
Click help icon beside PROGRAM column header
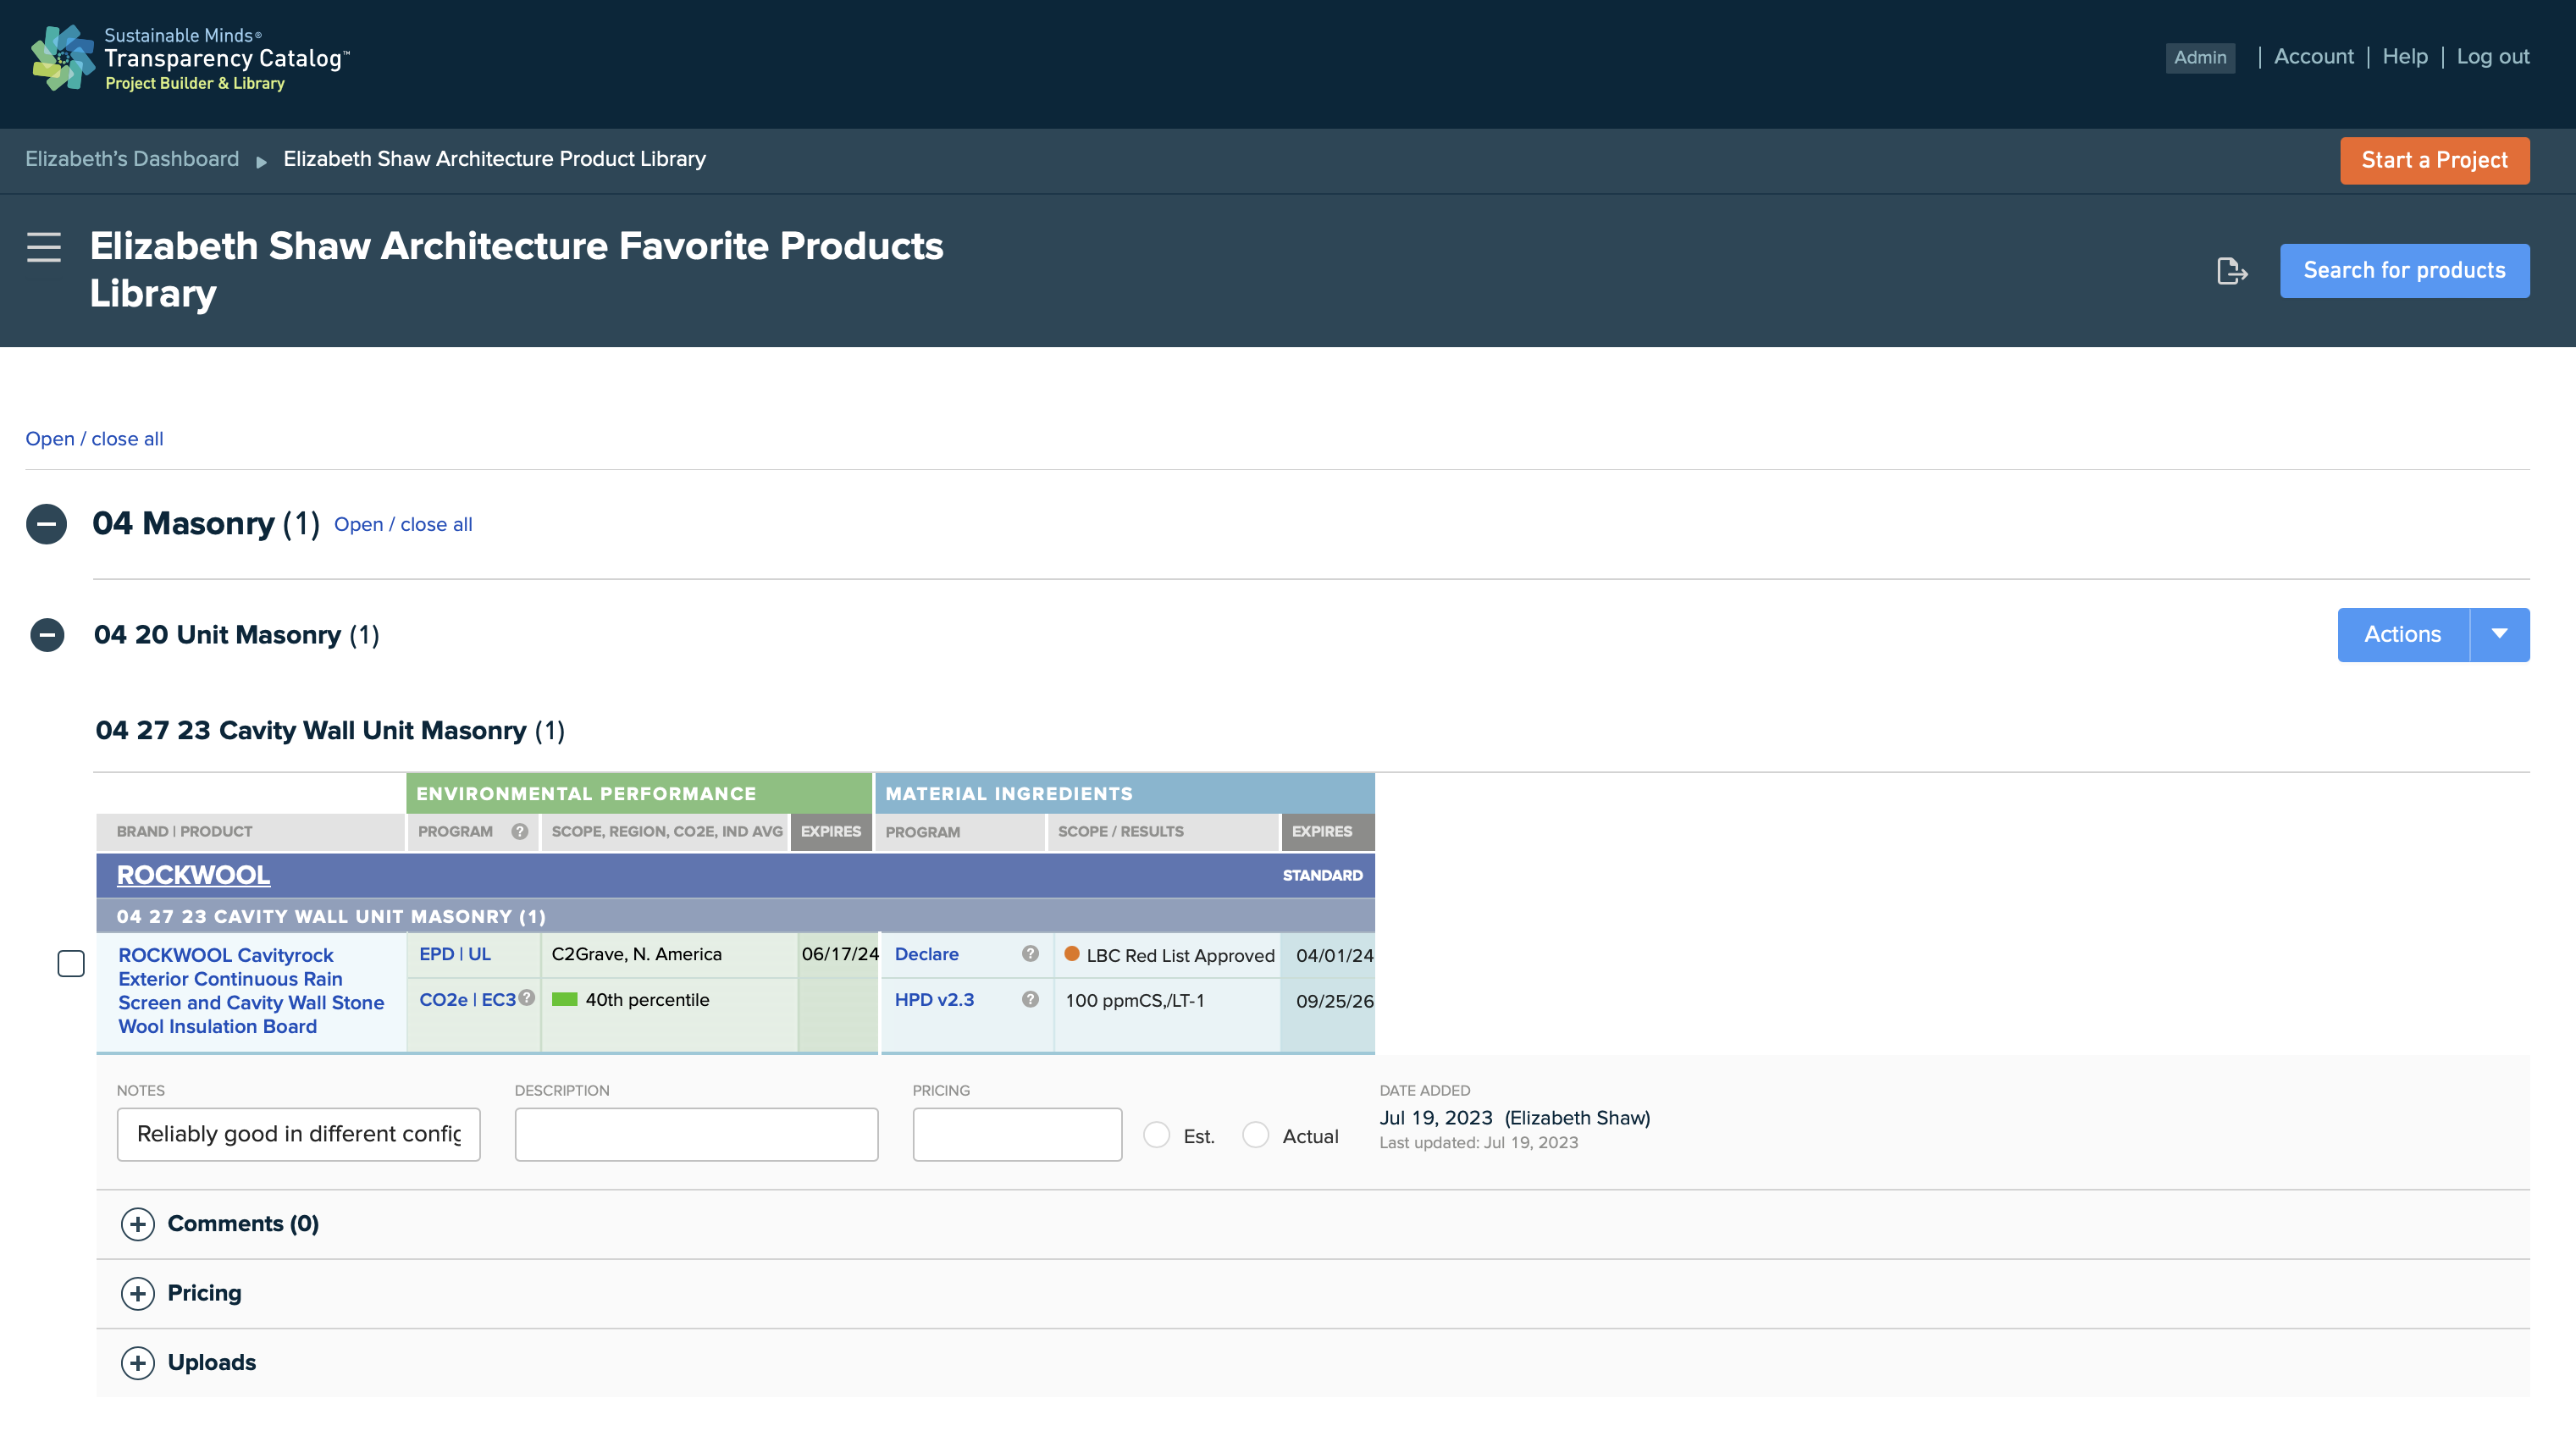[520, 831]
